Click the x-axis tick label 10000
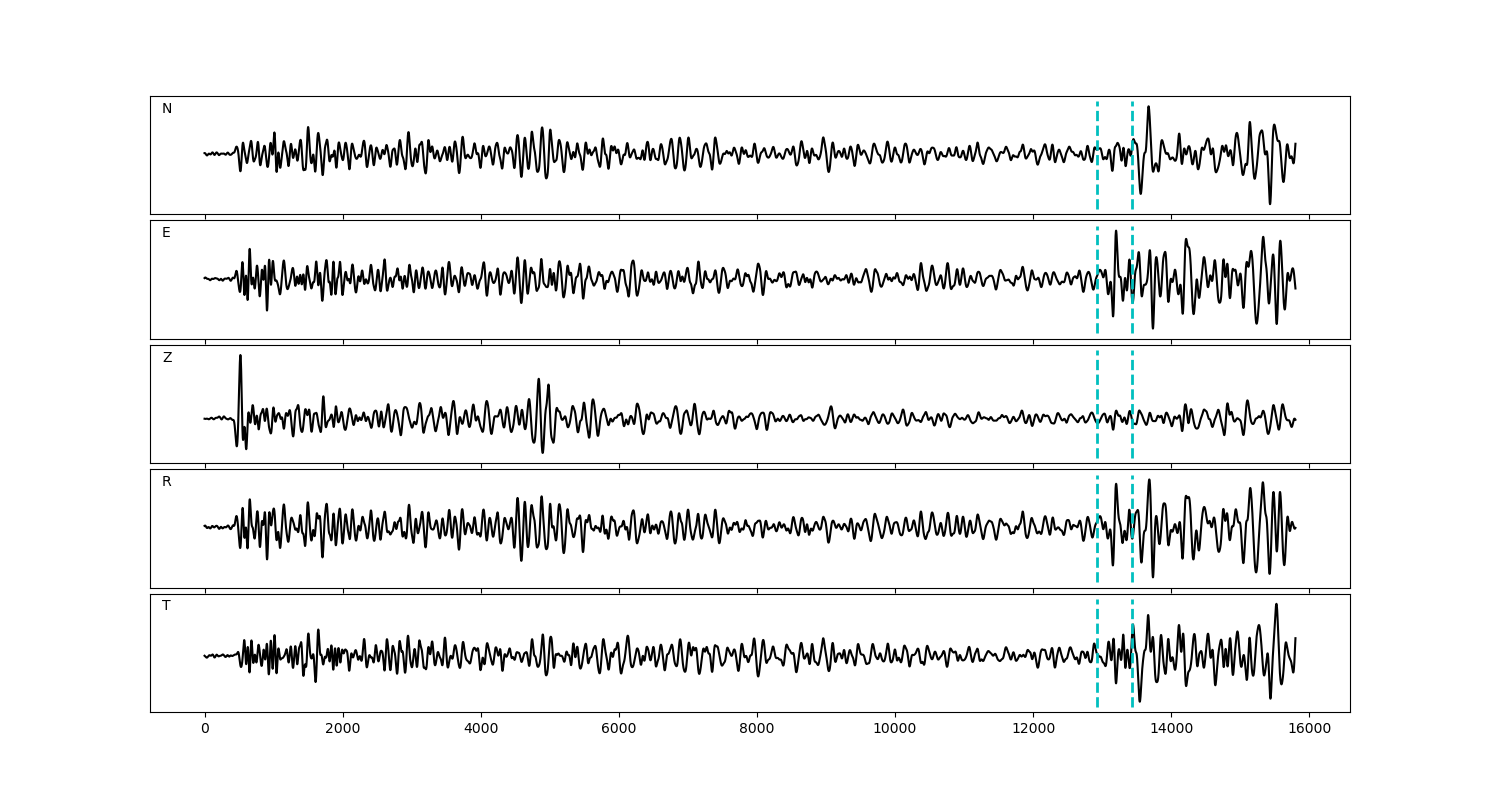Viewport: 1500px width, 800px height. (x=895, y=730)
